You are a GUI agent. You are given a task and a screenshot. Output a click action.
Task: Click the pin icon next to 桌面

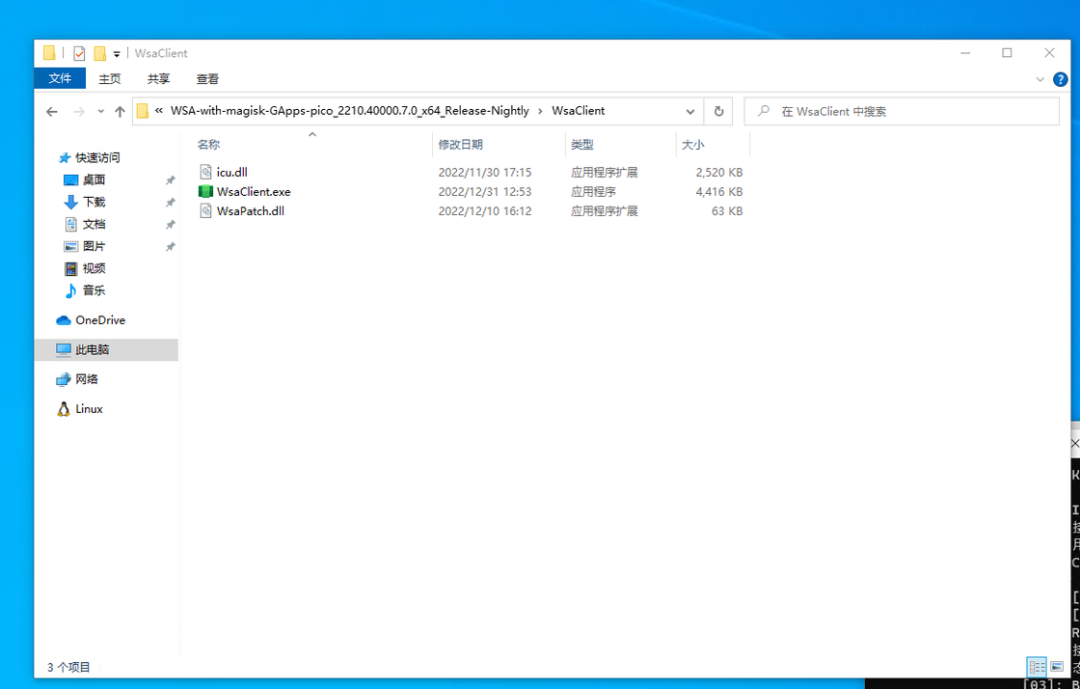(x=170, y=181)
